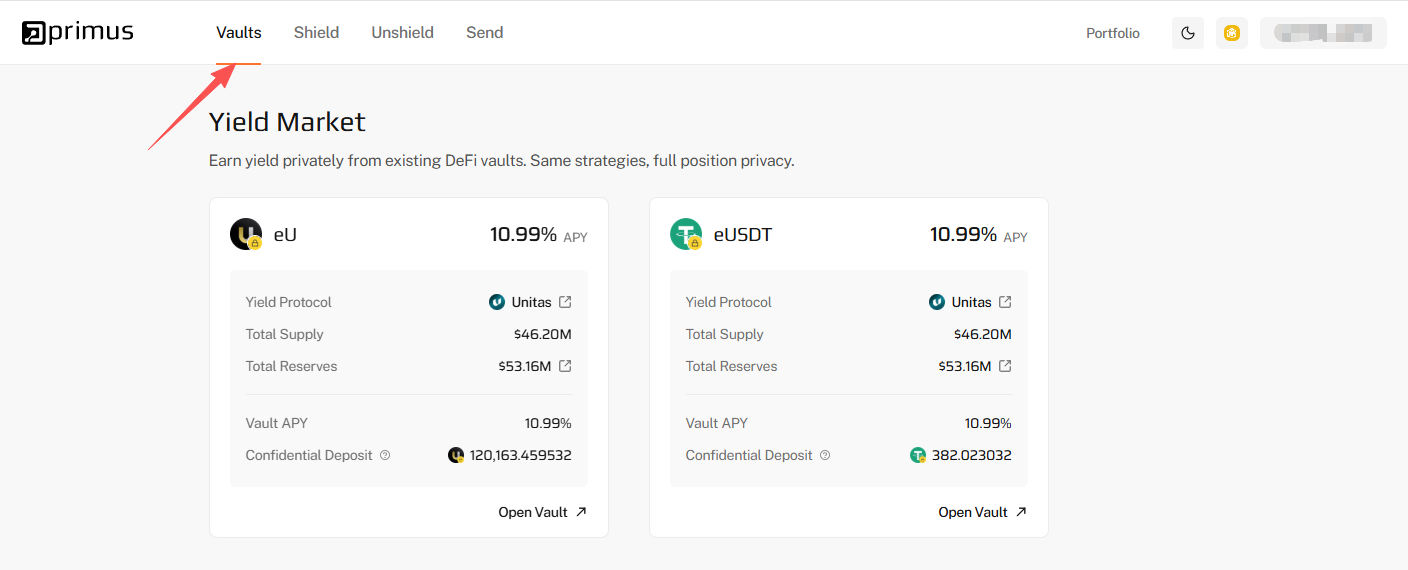Open Unitas external link in eU card
This screenshot has height=570, width=1408.
565,302
